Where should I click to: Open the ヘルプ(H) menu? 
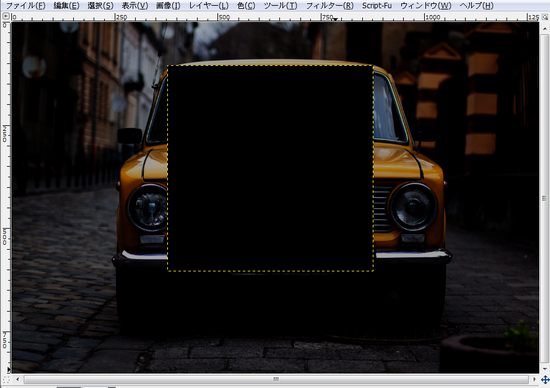476,6
